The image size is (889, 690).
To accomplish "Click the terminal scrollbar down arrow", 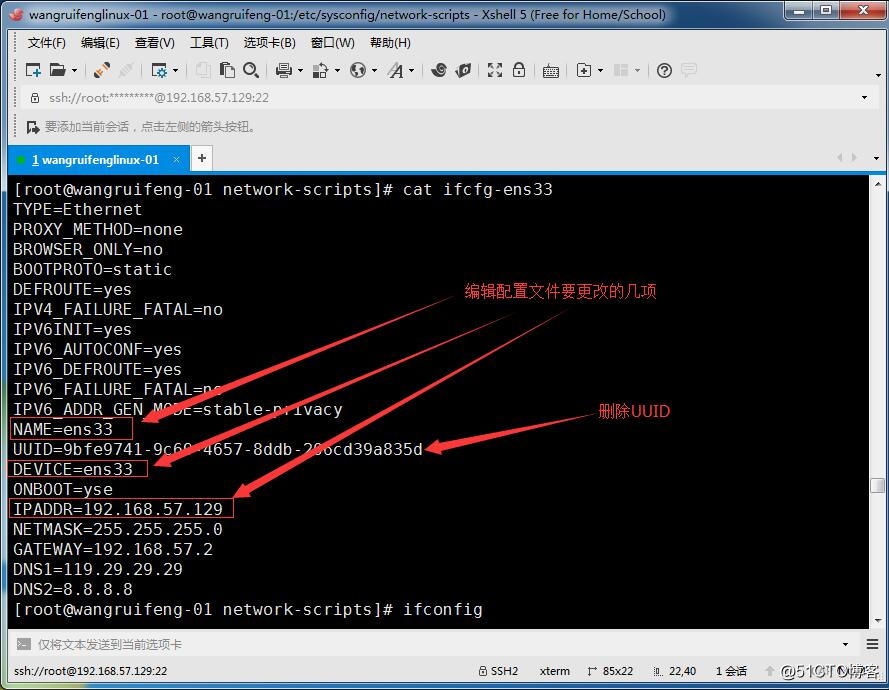I will coord(878,621).
